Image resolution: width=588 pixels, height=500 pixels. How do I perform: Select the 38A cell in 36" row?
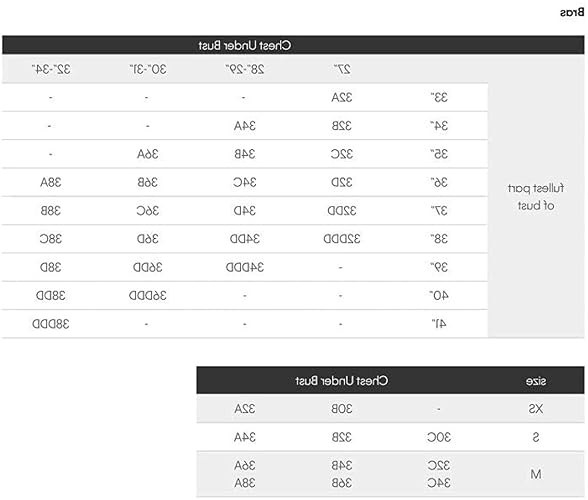point(51,183)
